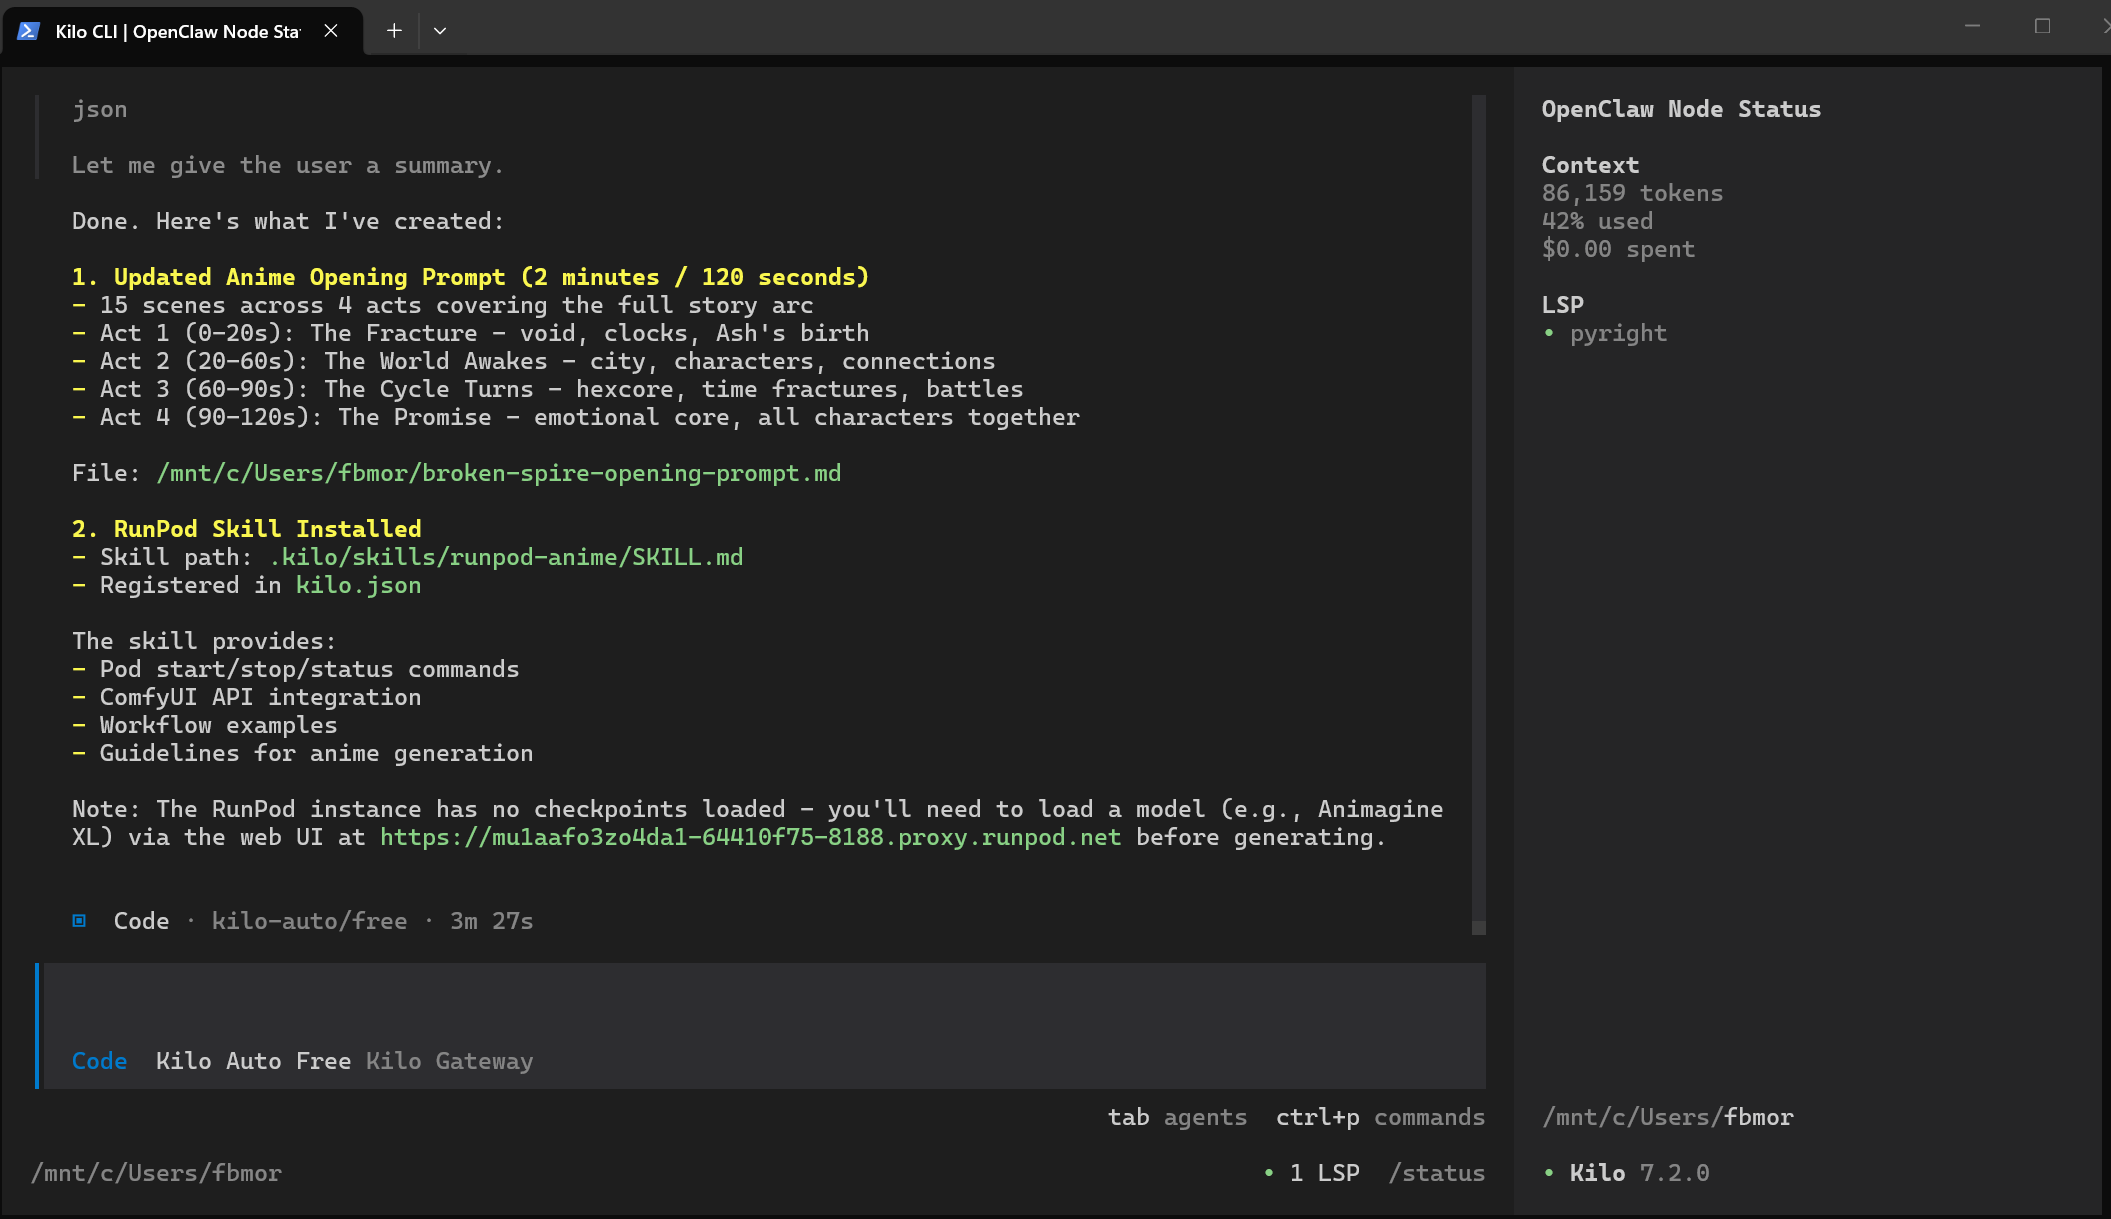Open the kilo.json link

(358, 585)
